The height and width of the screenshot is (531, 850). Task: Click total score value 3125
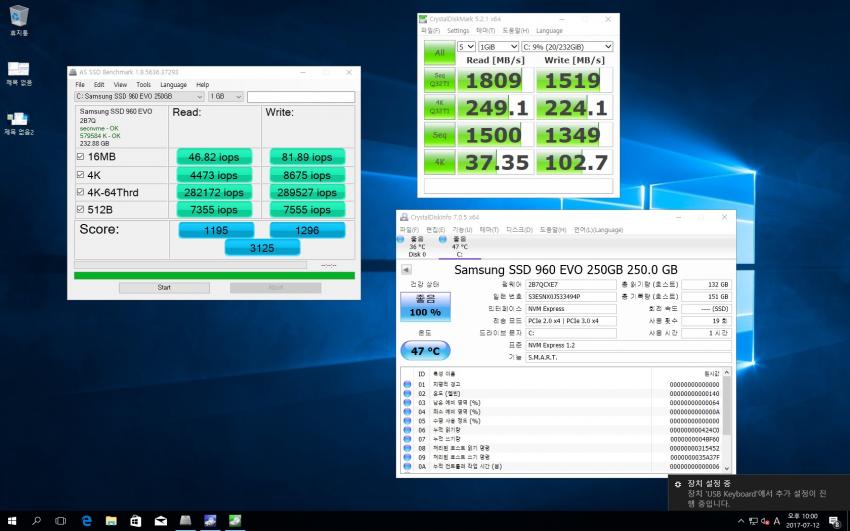tap(262, 248)
